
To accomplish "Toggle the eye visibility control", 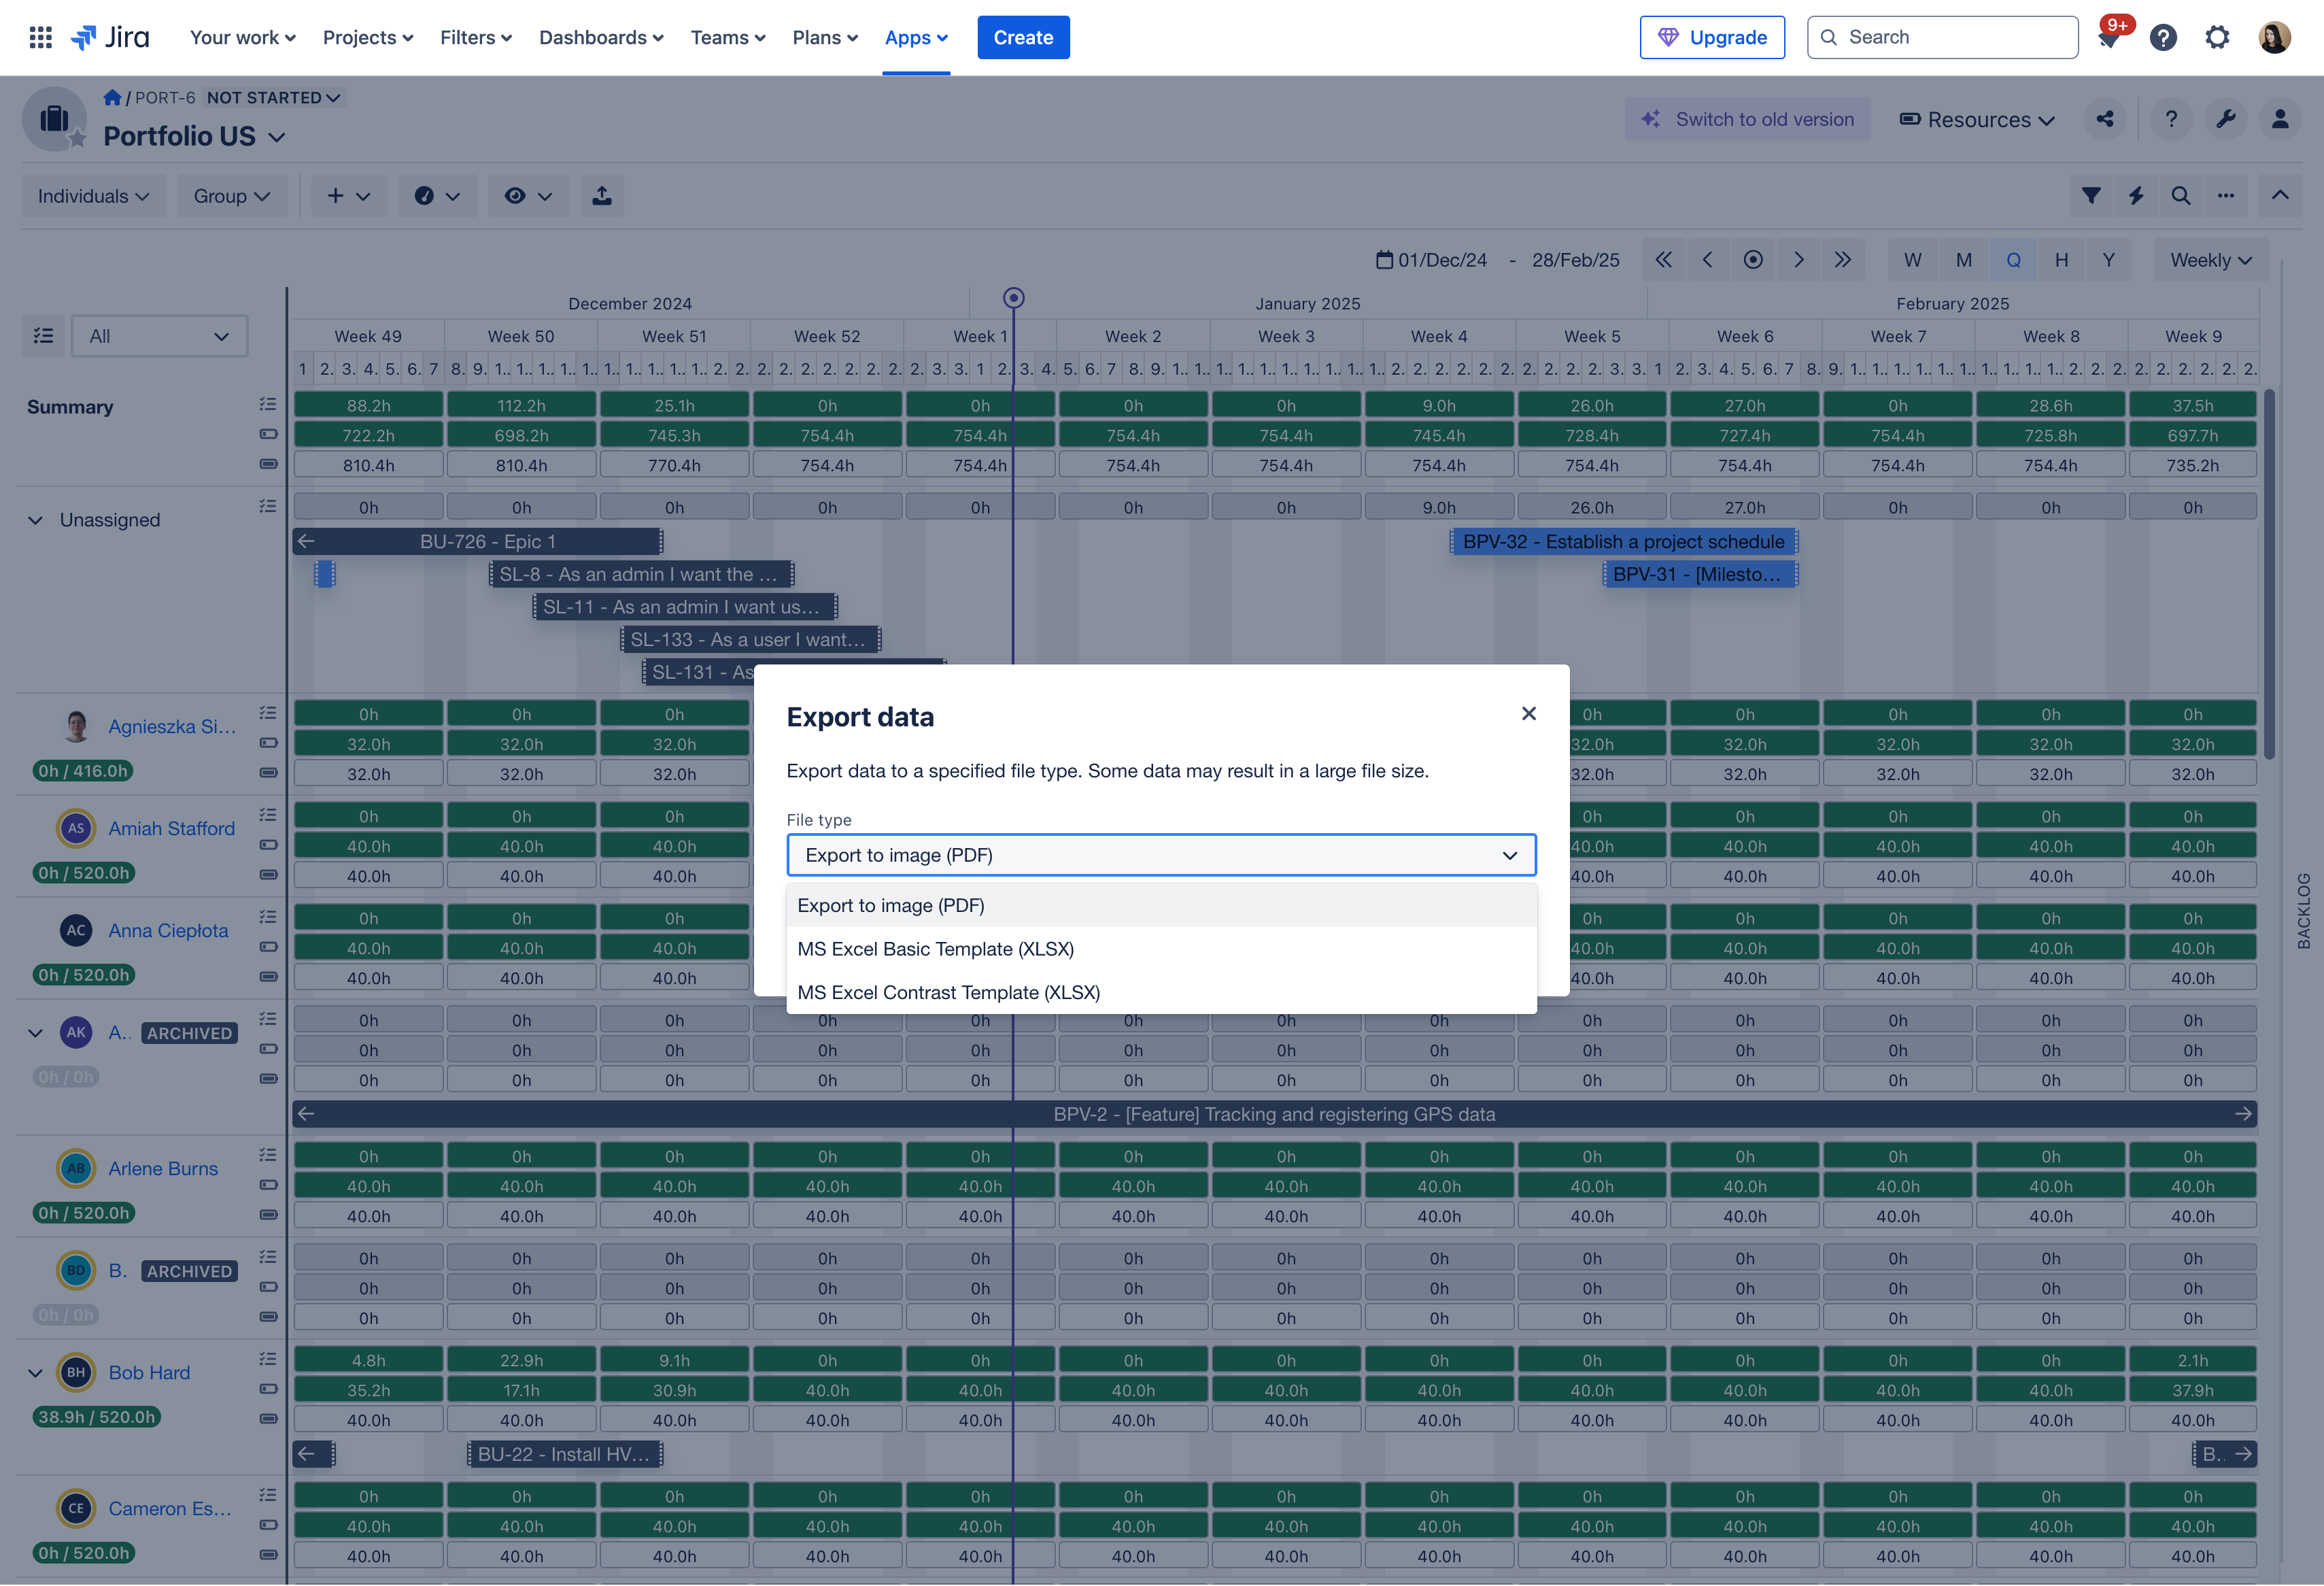I will tap(528, 195).
